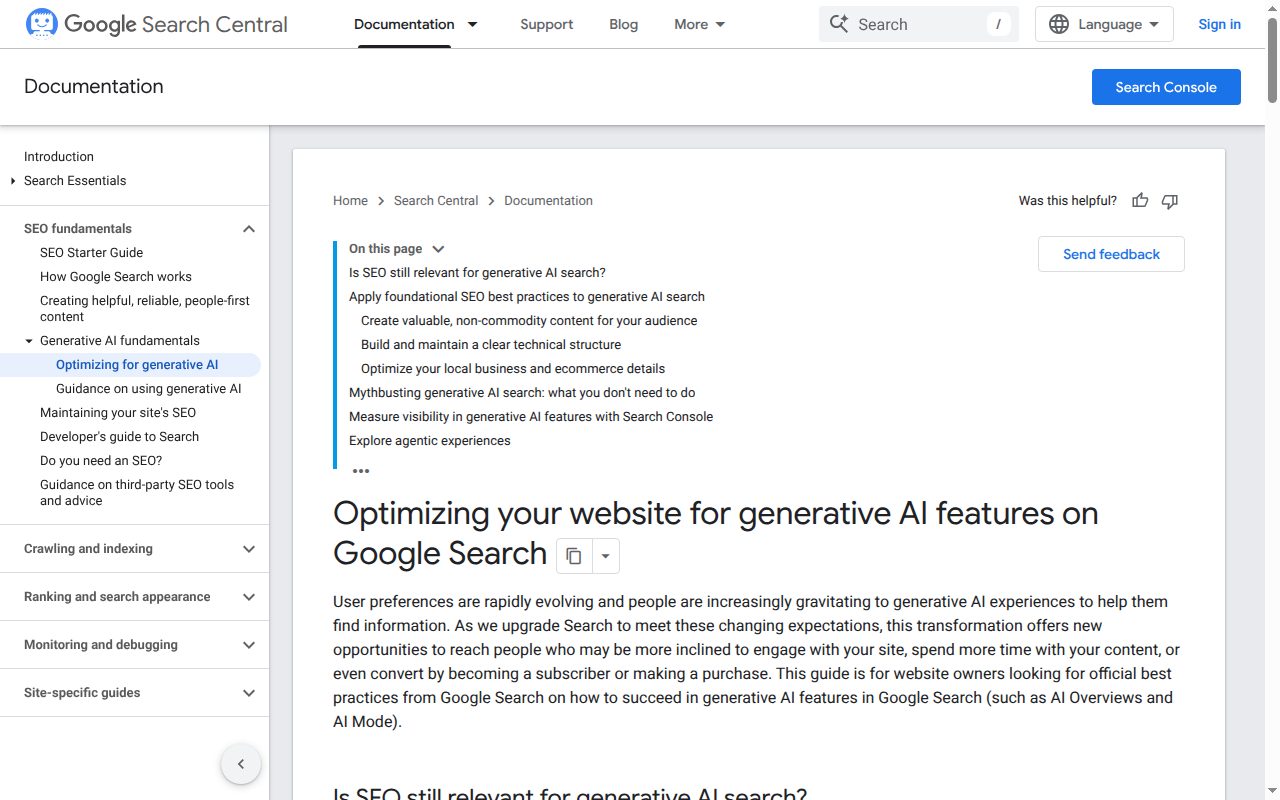Open How Google Search works link
Image resolution: width=1280 pixels, height=800 pixels.
(x=116, y=277)
